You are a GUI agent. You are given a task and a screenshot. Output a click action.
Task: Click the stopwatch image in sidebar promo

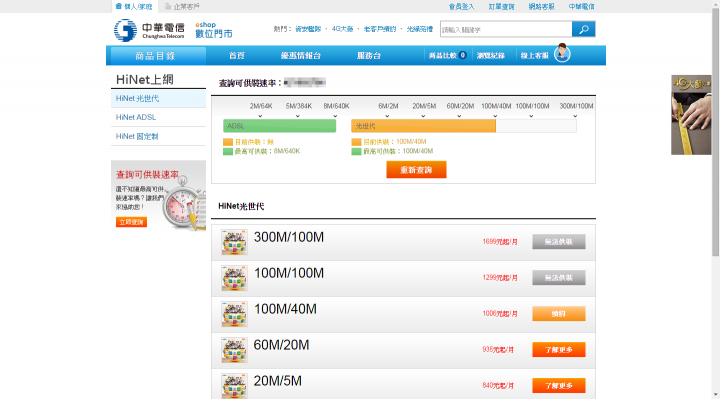tap(186, 203)
